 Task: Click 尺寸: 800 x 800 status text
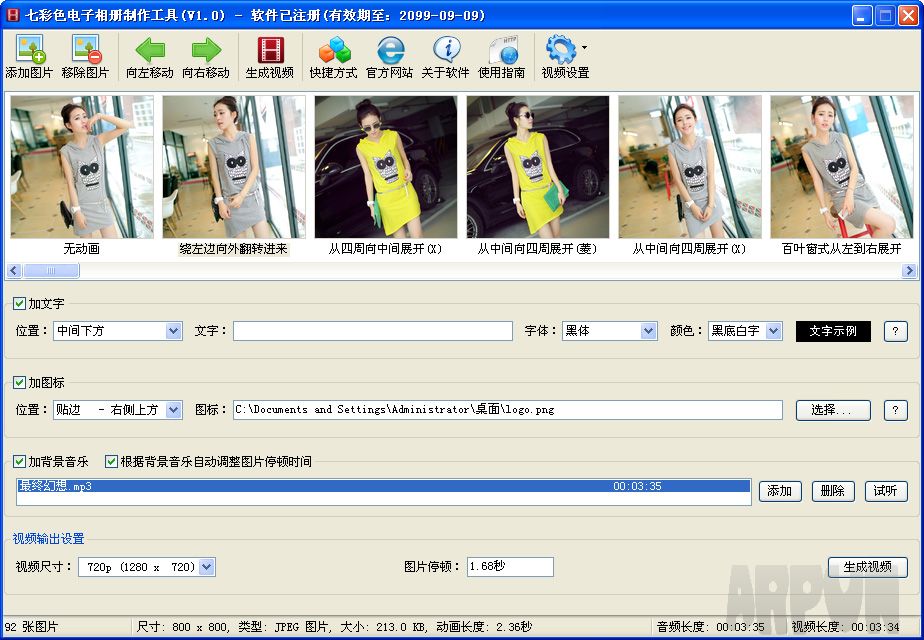point(184,627)
